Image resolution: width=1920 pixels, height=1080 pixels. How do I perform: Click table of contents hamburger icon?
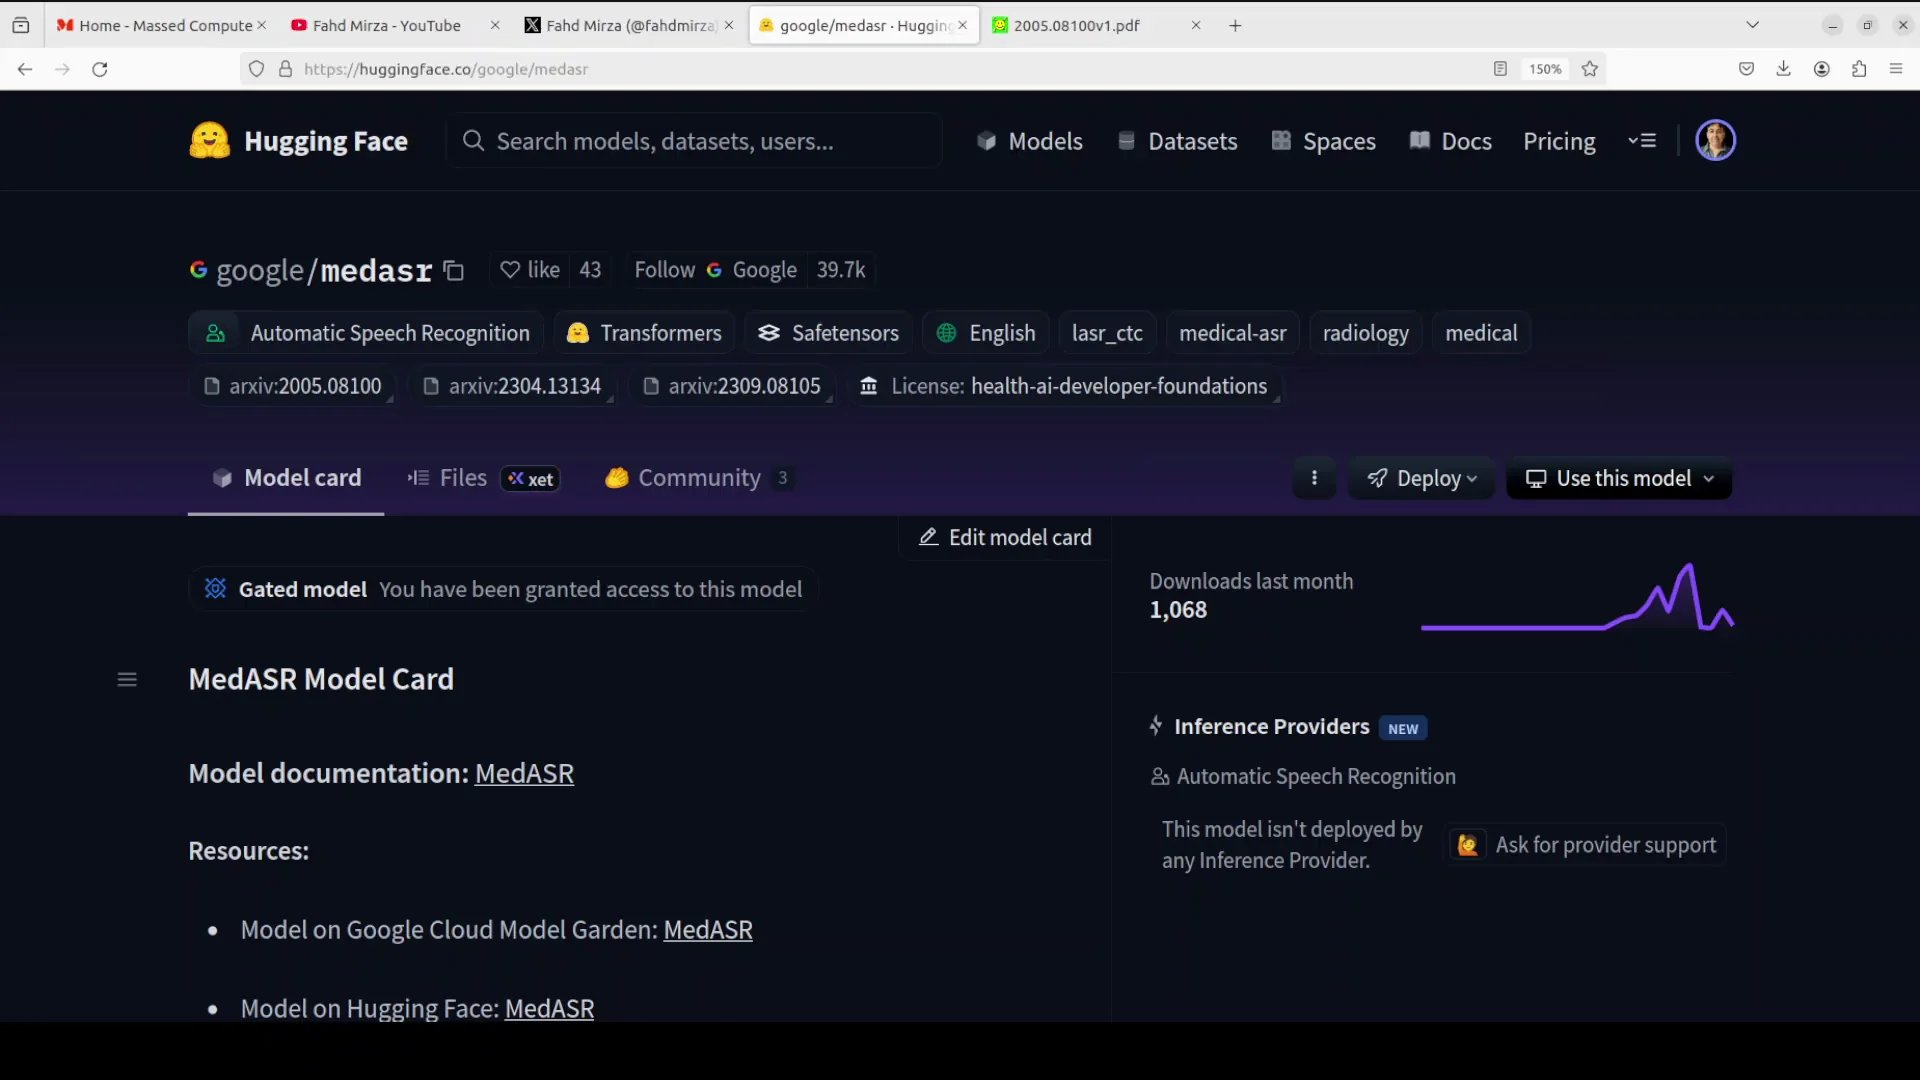tap(127, 680)
